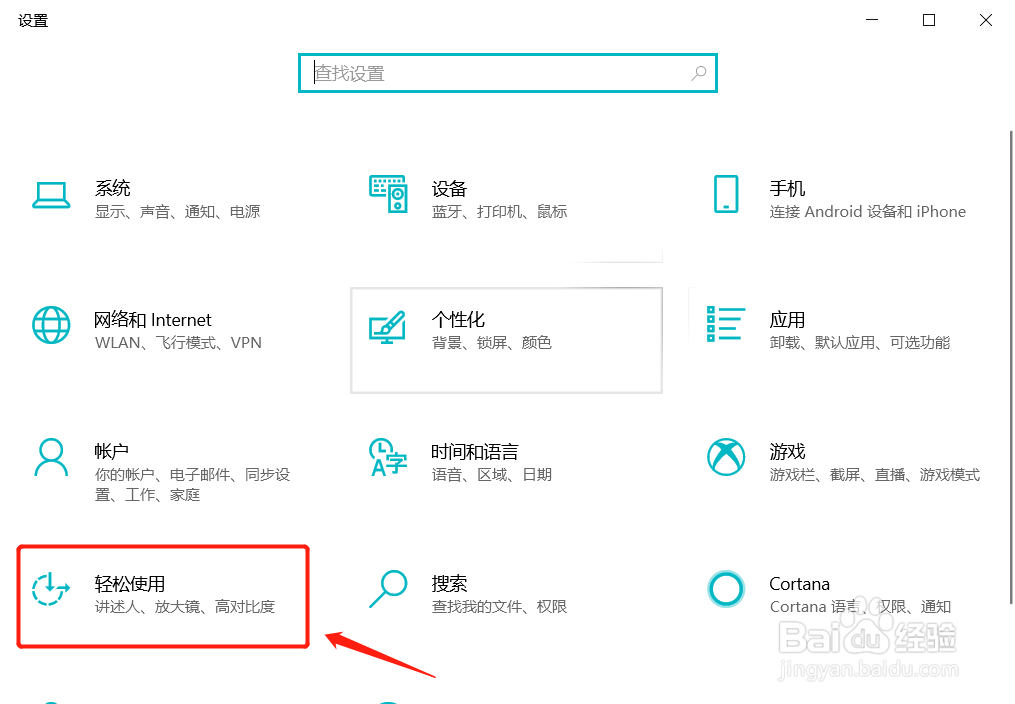Select the 个性化 category title
The image size is (1015, 704).
458,320
